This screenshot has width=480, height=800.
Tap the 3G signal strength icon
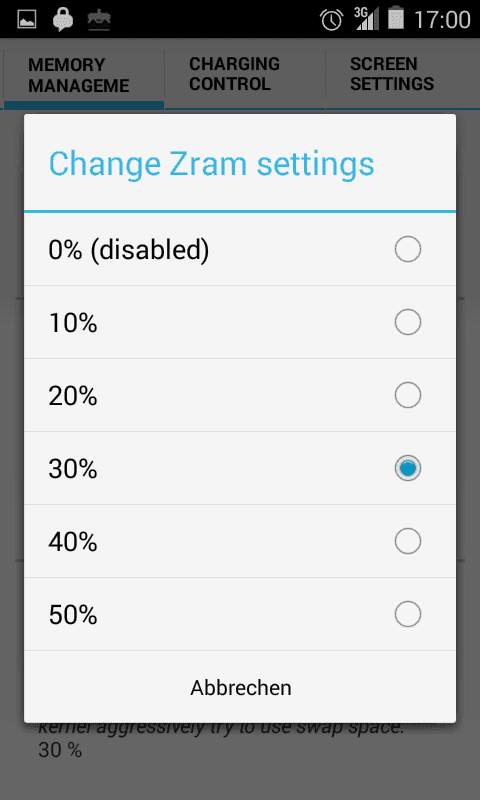(367, 19)
